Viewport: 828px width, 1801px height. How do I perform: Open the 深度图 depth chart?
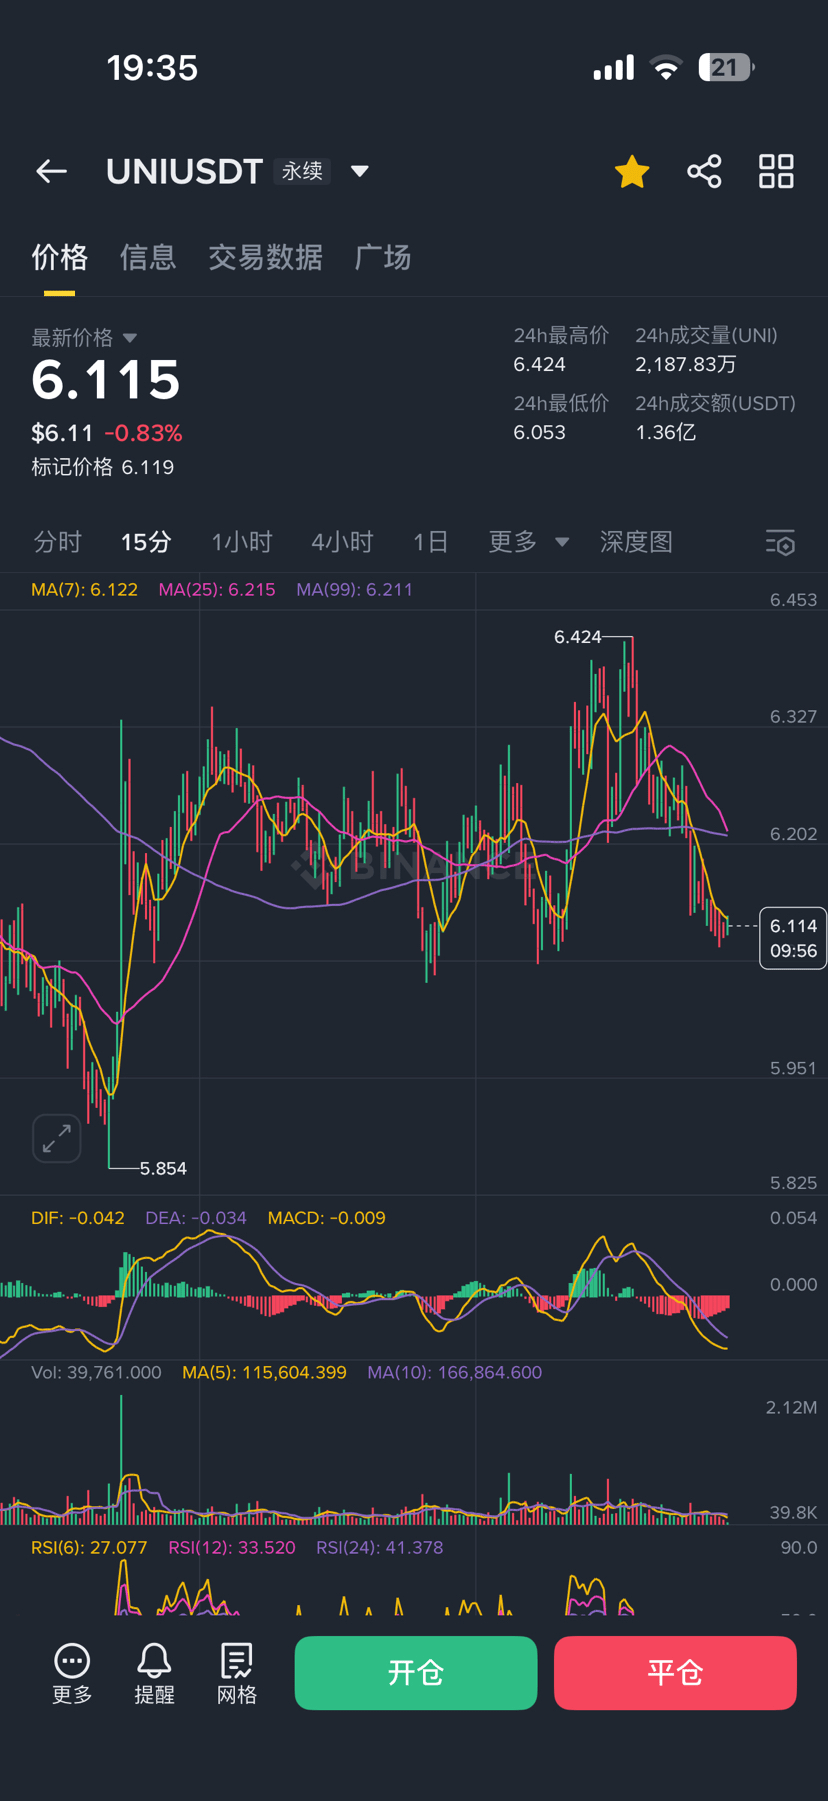636,542
